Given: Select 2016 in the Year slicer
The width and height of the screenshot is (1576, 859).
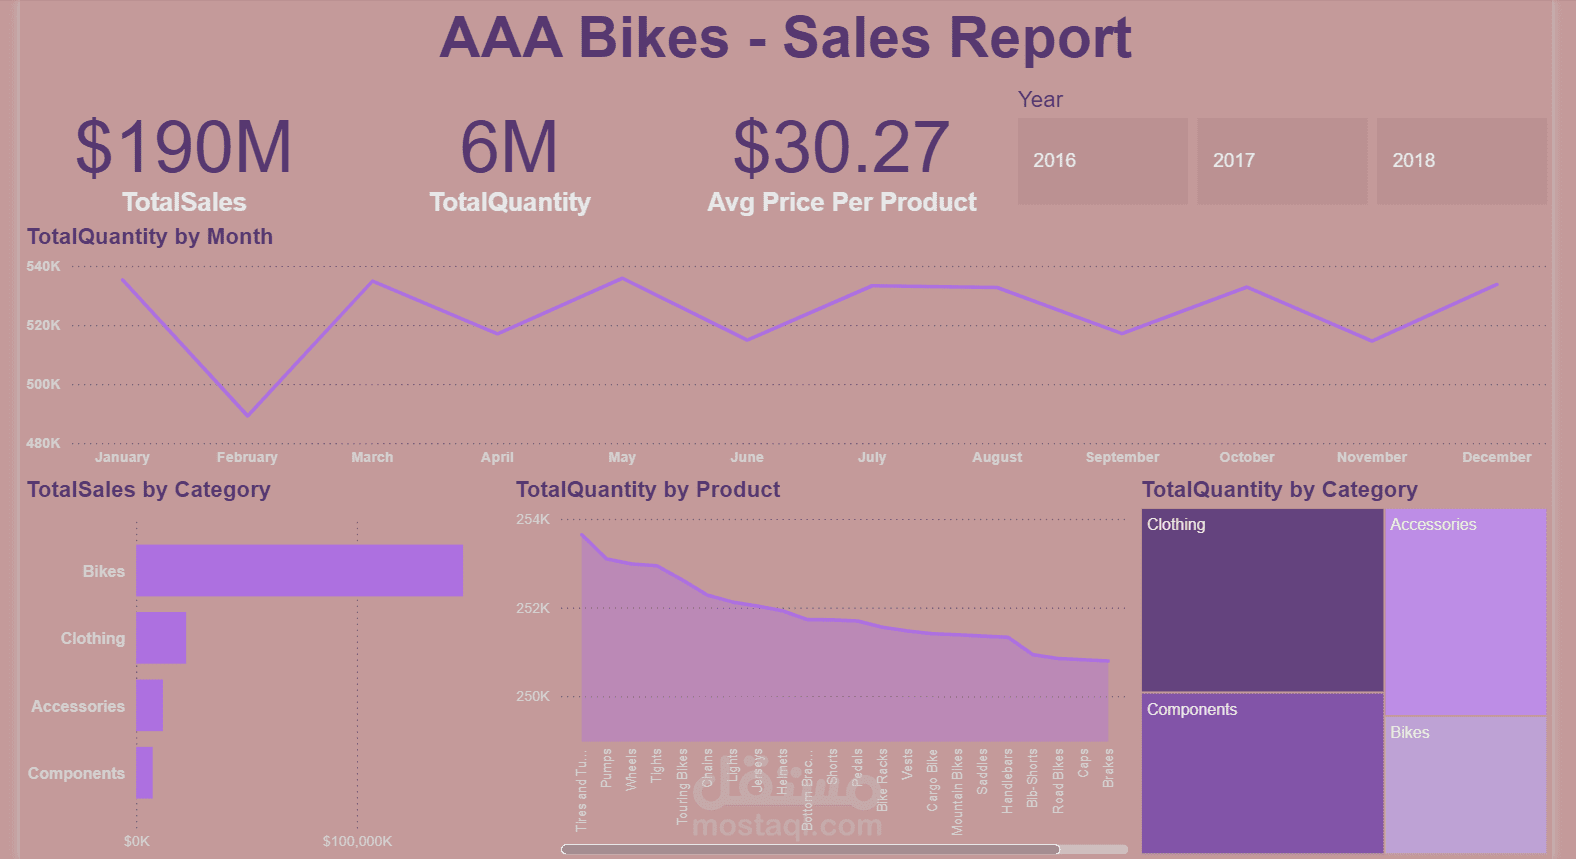Looking at the screenshot, I should 1102,160.
